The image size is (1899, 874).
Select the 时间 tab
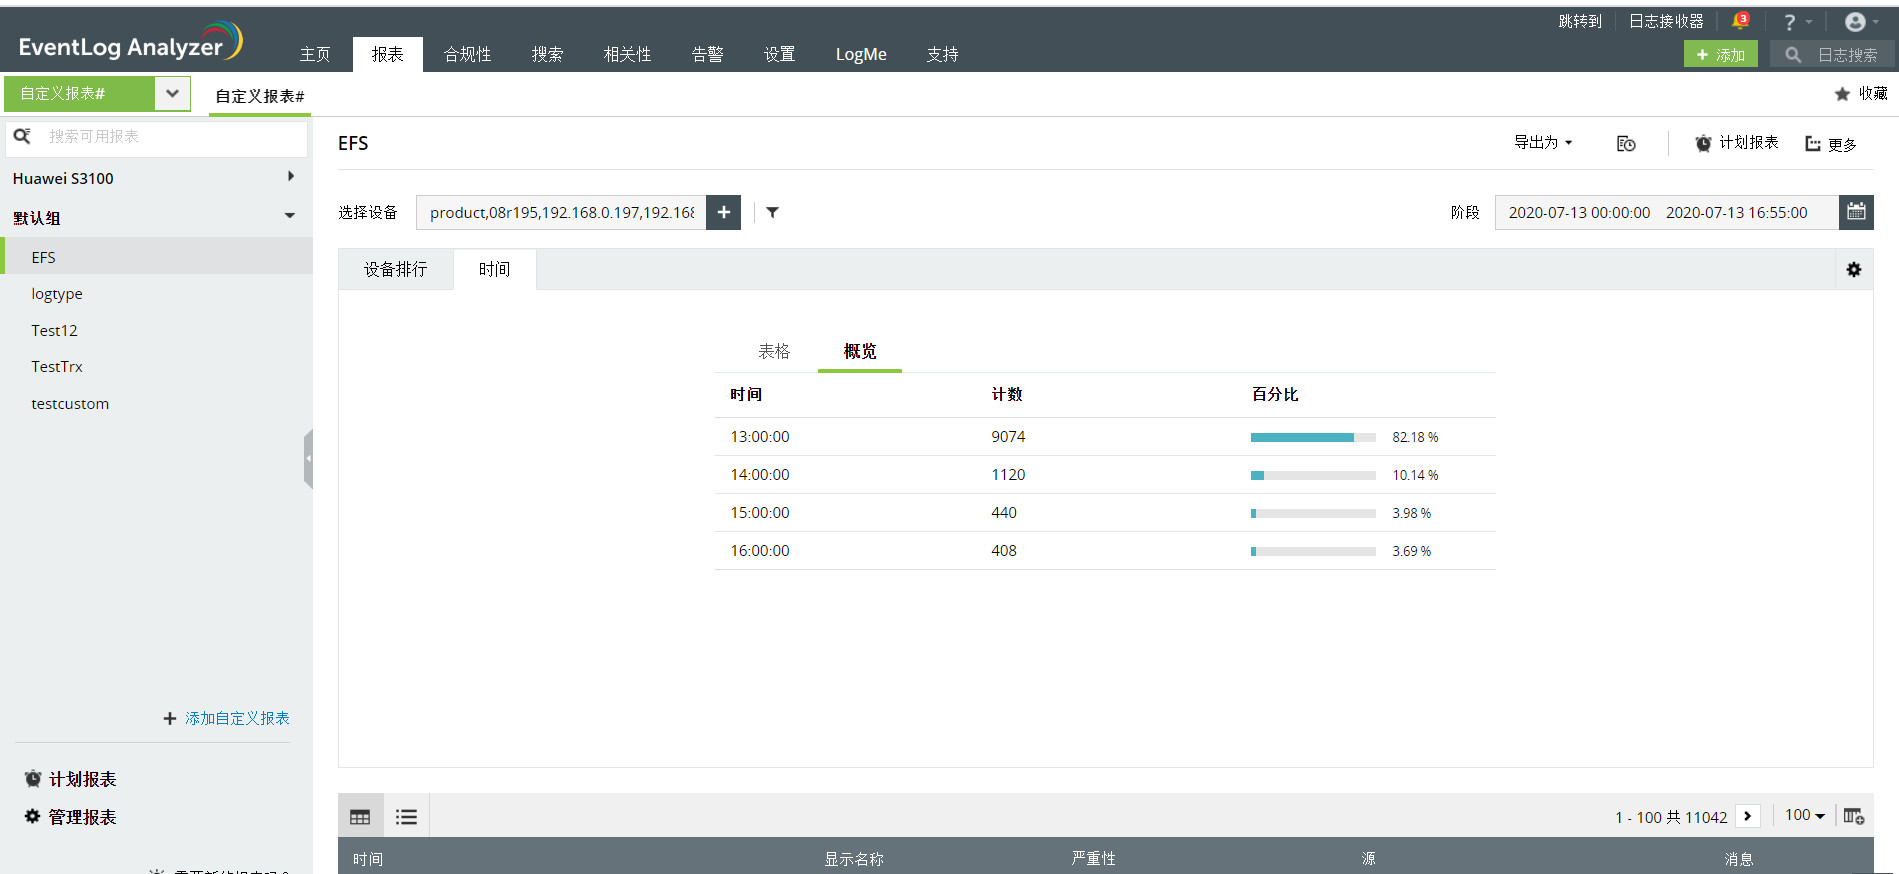tap(495, 269)
